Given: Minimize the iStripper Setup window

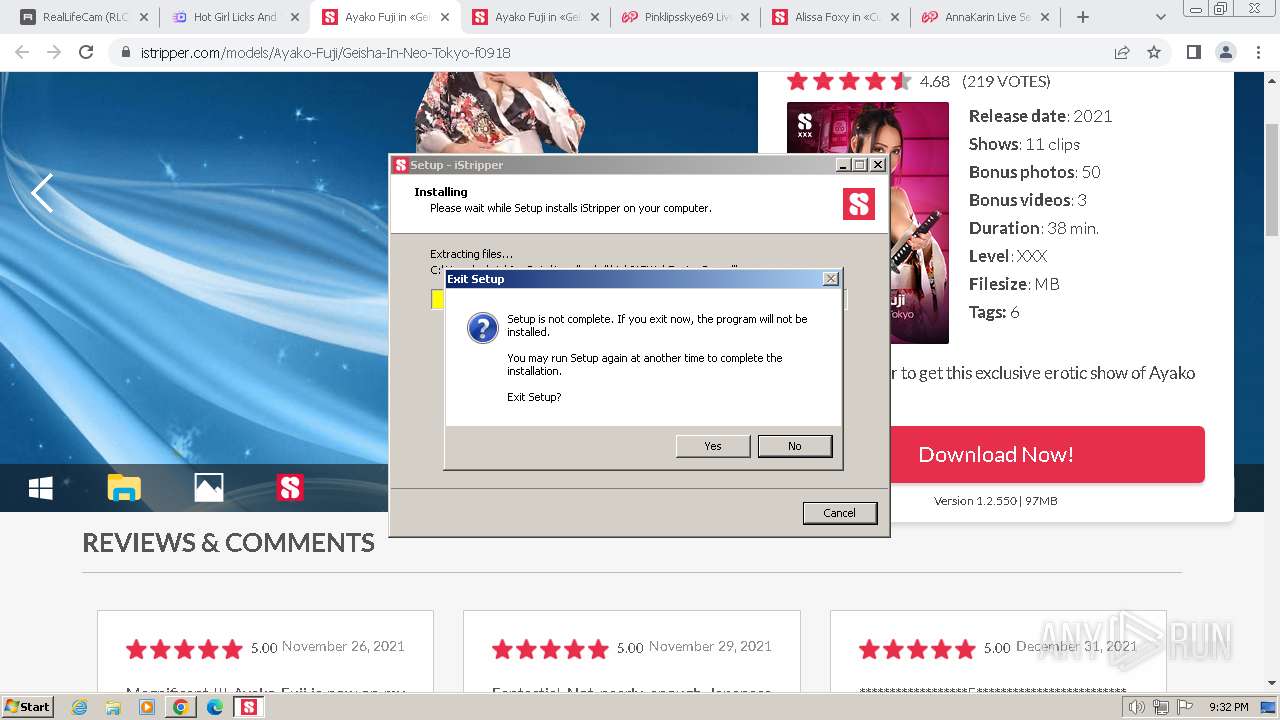Looking at the screenshot, I should [x=843, y=165].
